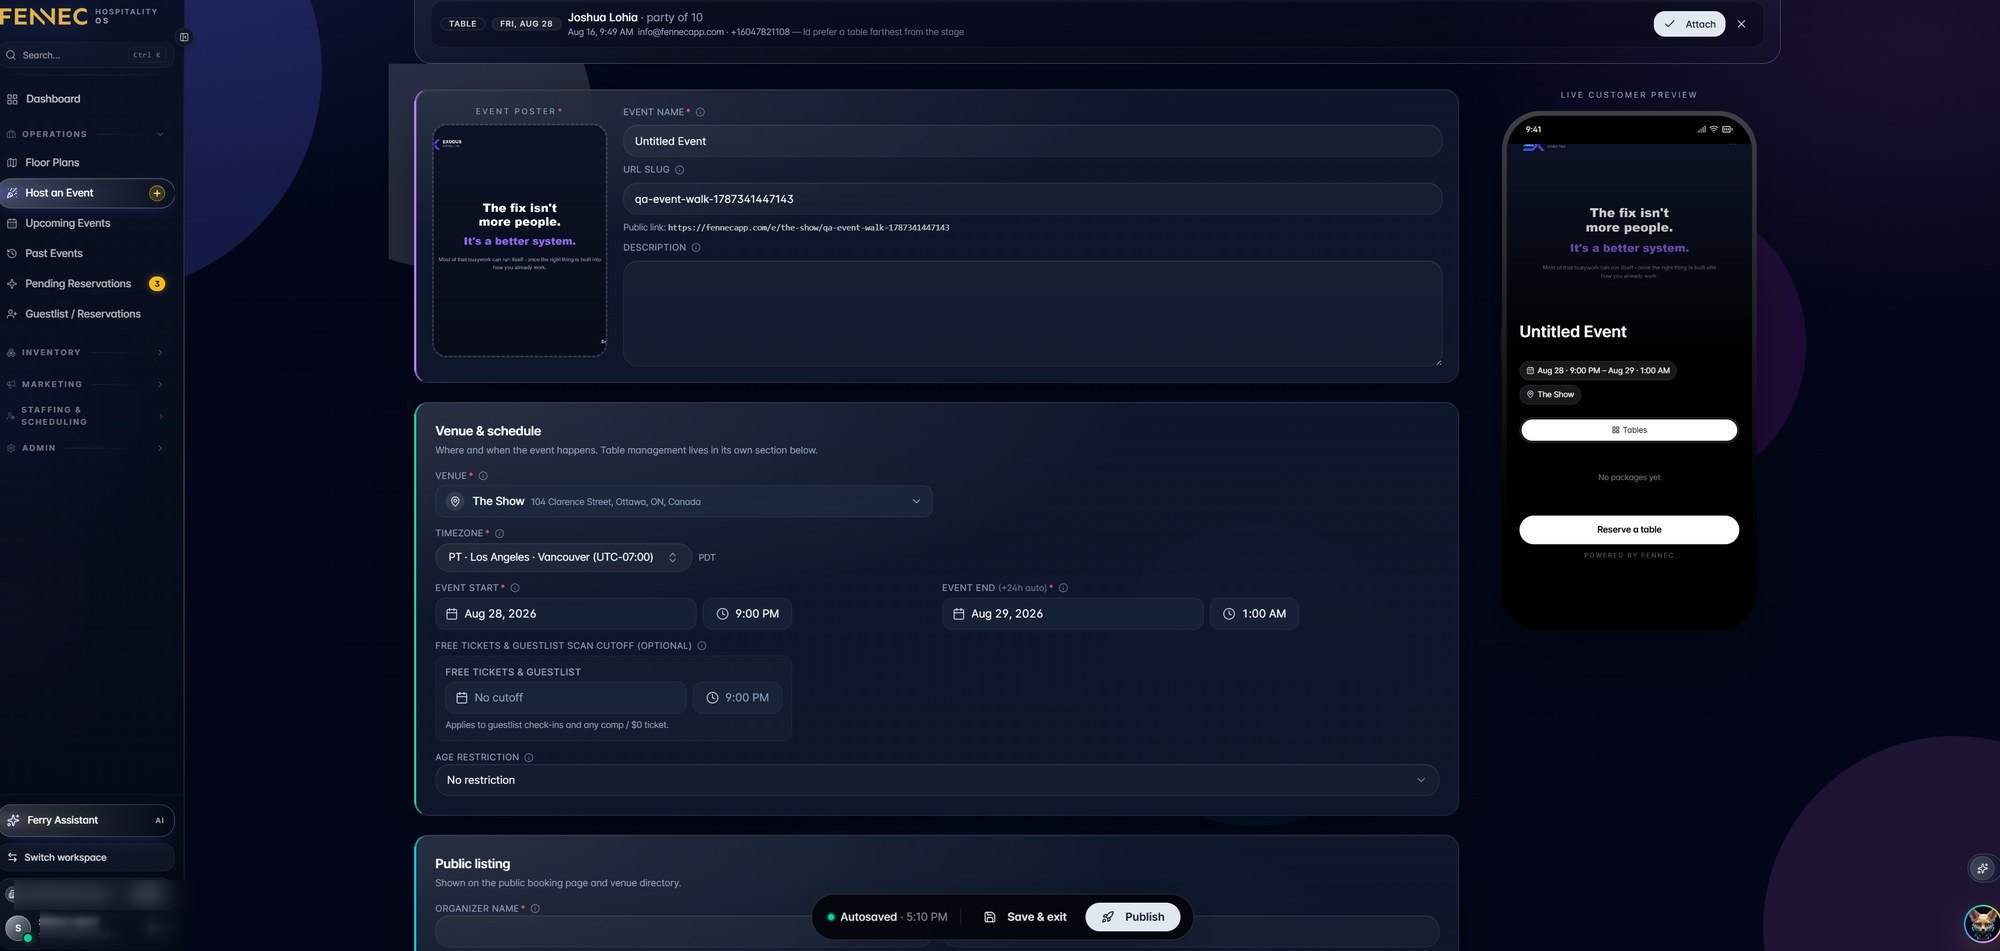The width and height of the screenshot is (2000, 951).
Task: Click the Past Events history icon
Action: point(12,254)
